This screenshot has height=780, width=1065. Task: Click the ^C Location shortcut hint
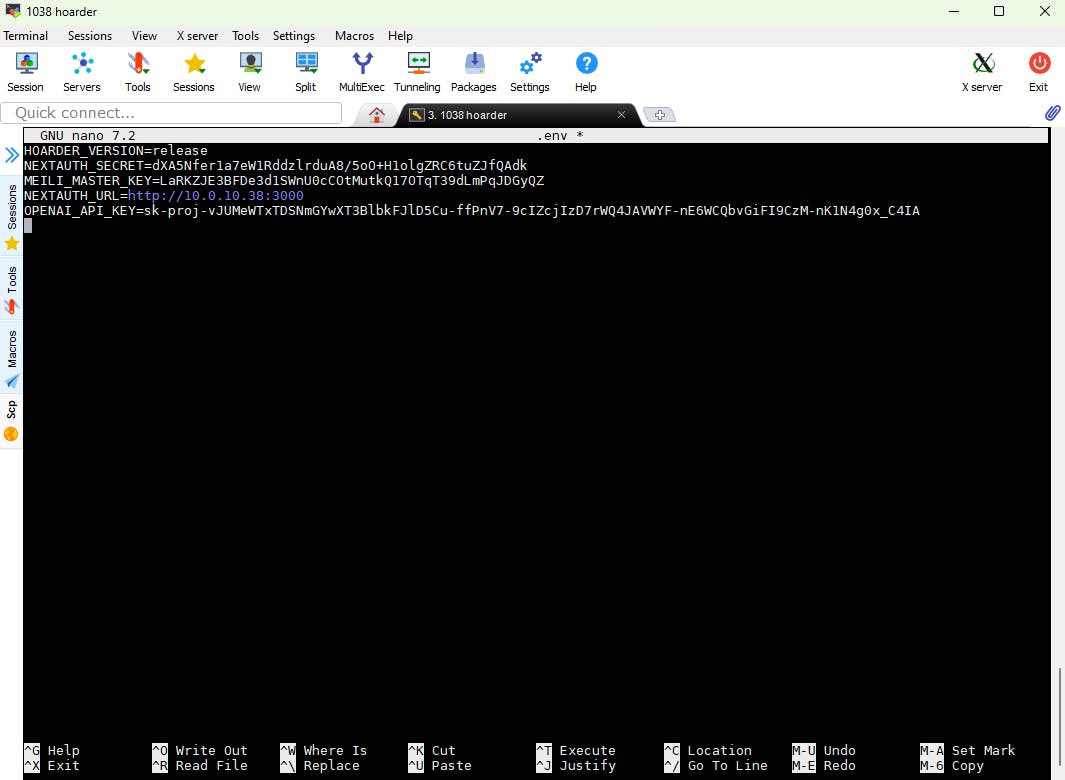(x=708, y=751)
